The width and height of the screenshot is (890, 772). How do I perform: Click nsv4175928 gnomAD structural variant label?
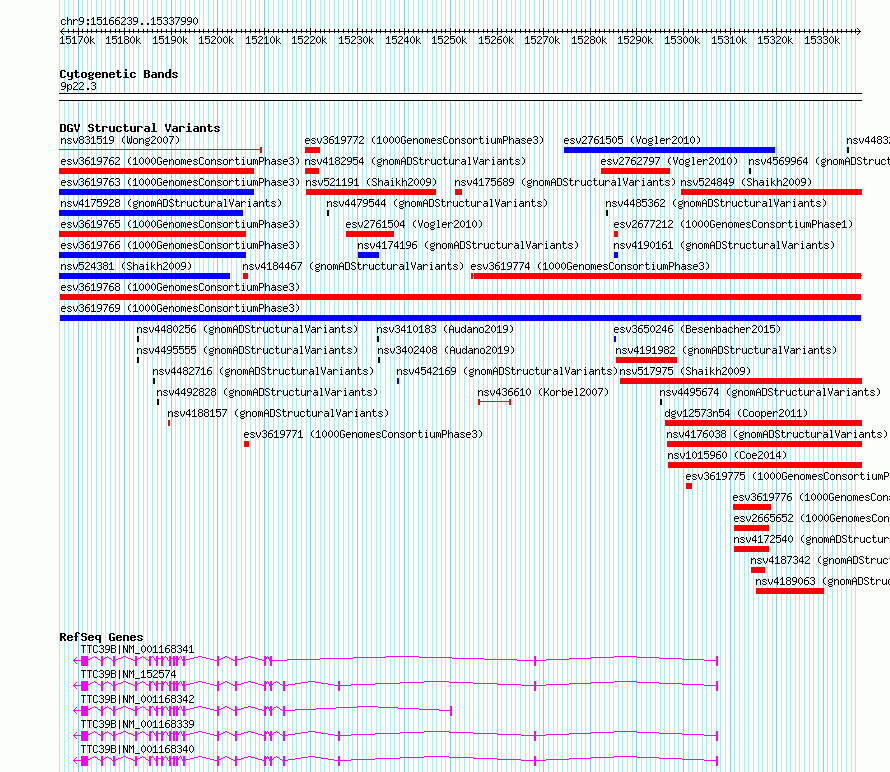(171, 203)
